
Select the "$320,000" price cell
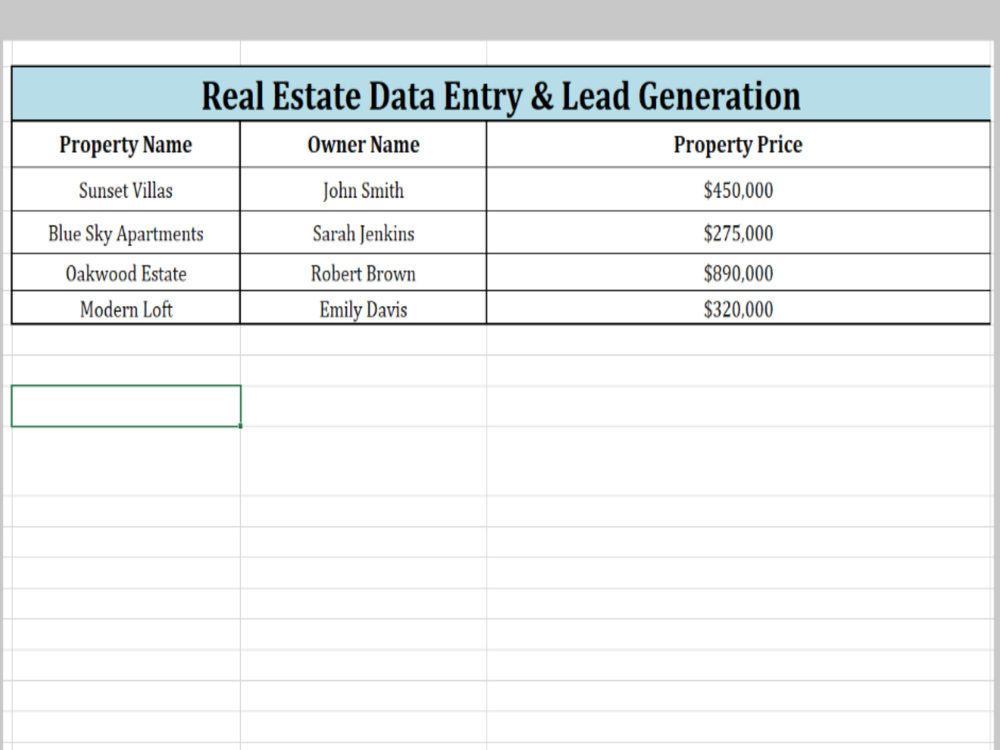[739, 309]
